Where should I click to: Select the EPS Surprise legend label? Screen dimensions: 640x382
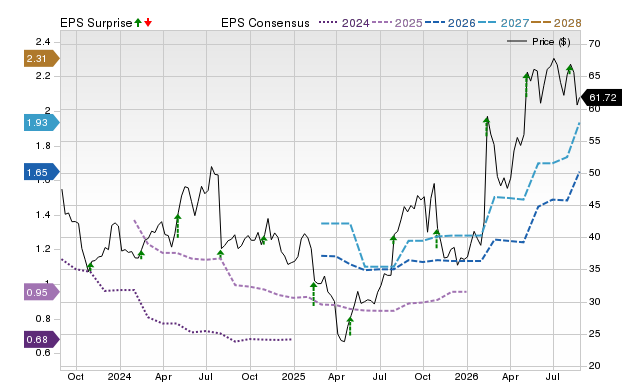[x=96, y=23]
